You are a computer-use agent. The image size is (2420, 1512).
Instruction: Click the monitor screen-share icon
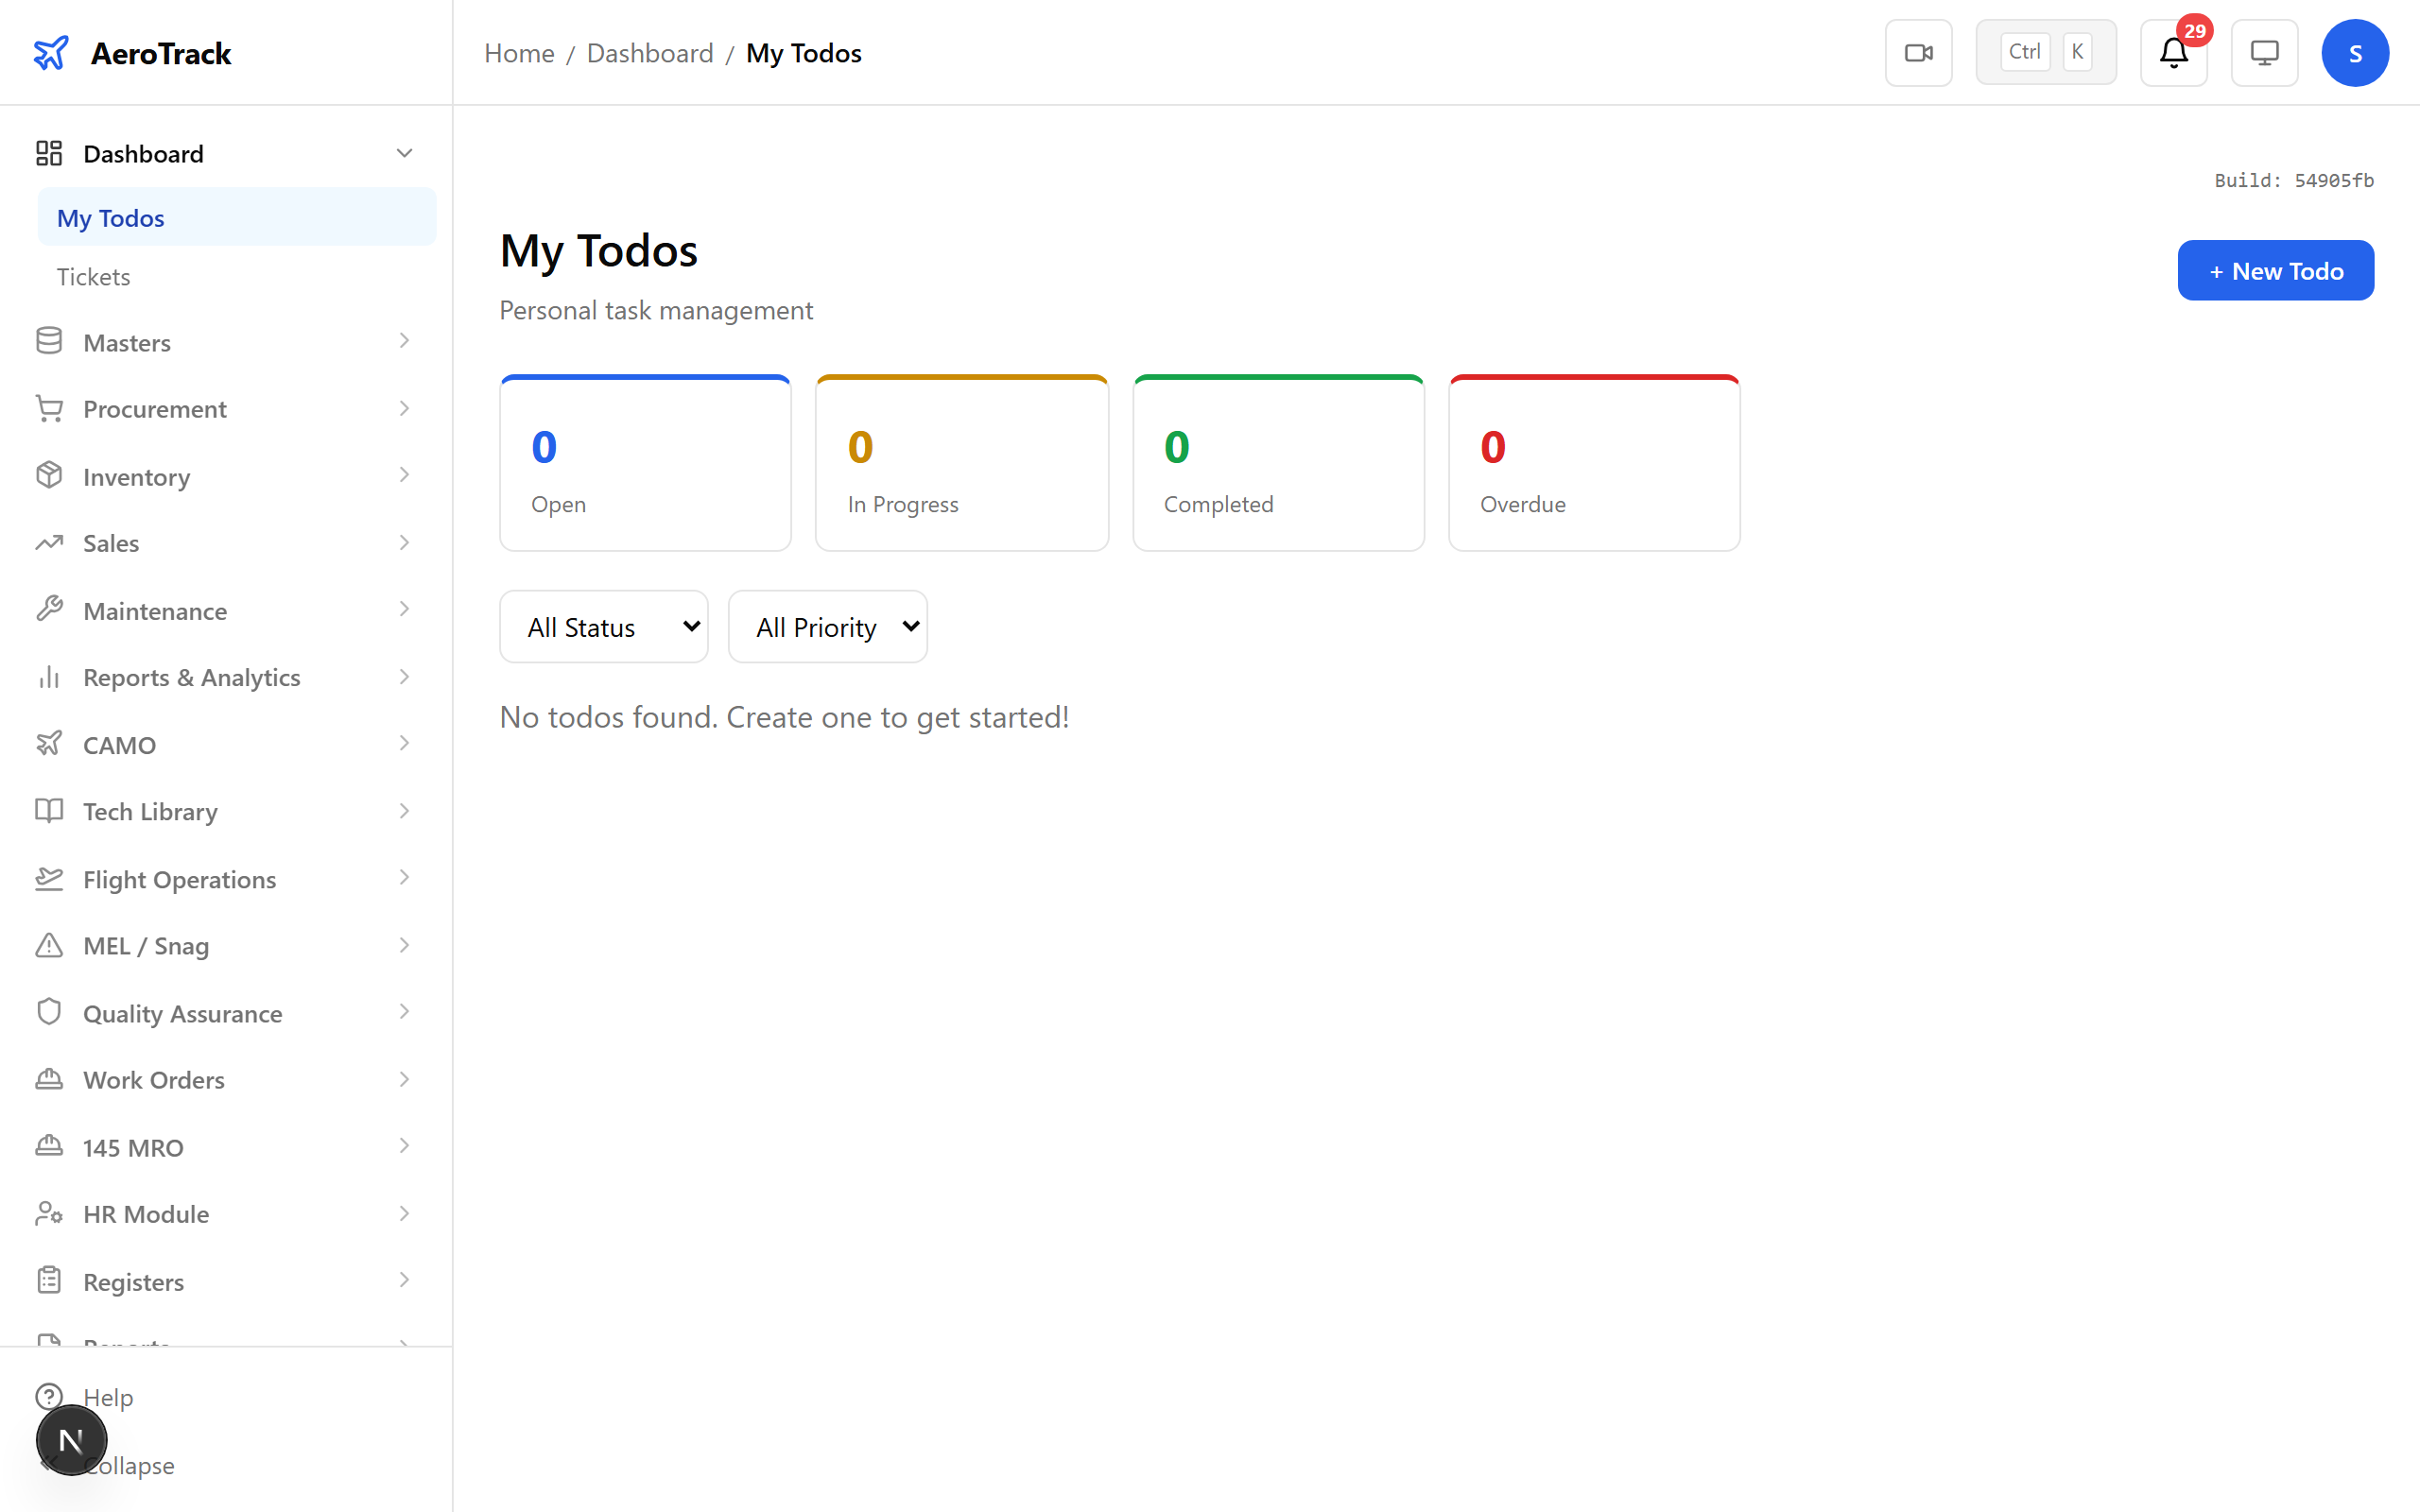(2264, 52)
